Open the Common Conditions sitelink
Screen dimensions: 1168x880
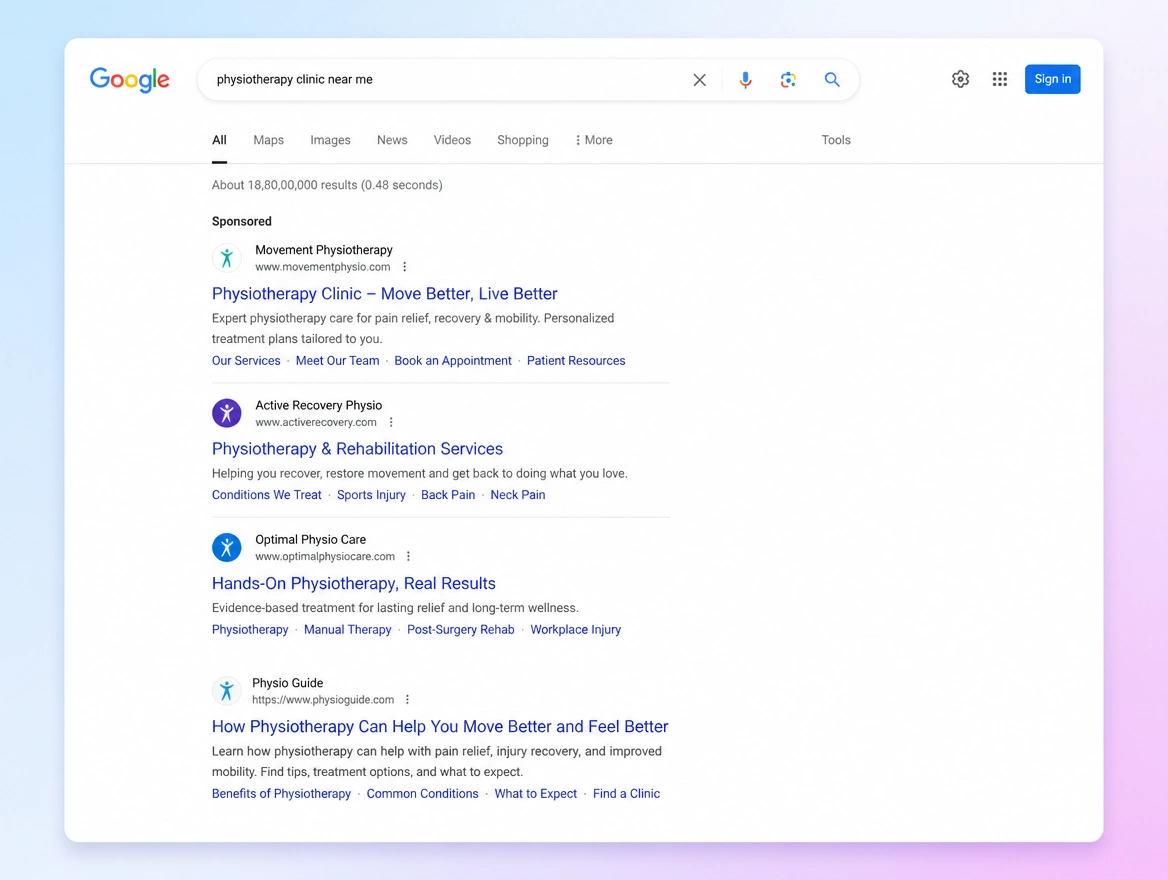422,794
